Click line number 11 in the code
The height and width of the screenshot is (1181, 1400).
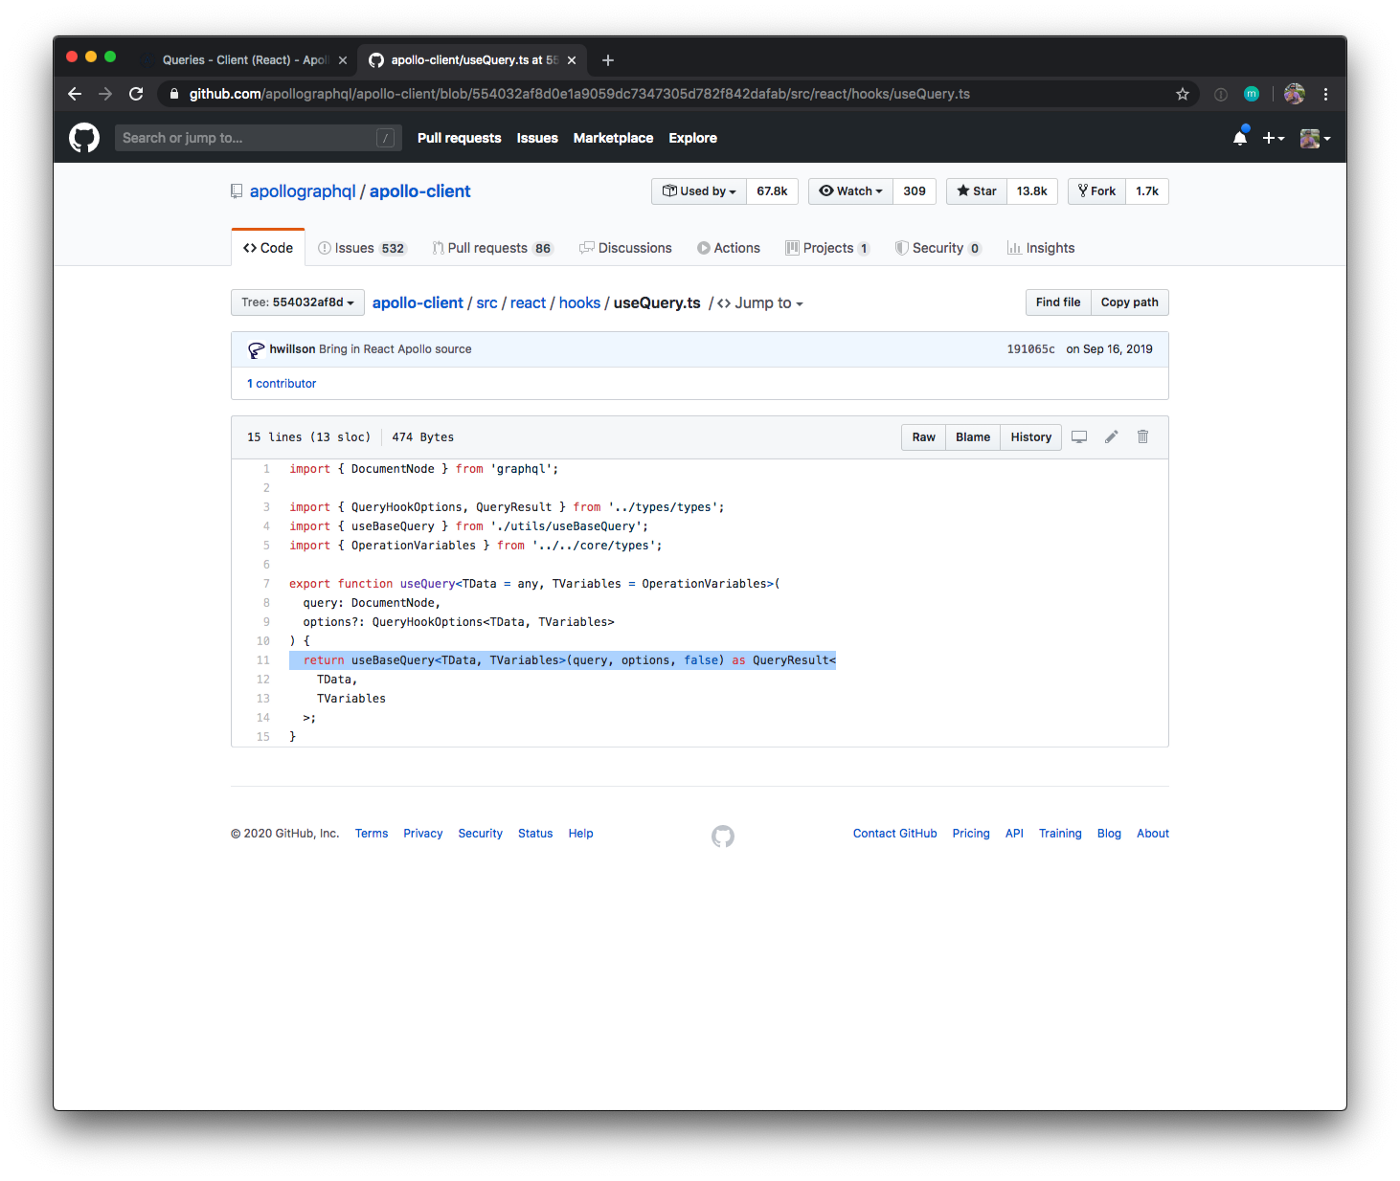click(x=263, y=660)
